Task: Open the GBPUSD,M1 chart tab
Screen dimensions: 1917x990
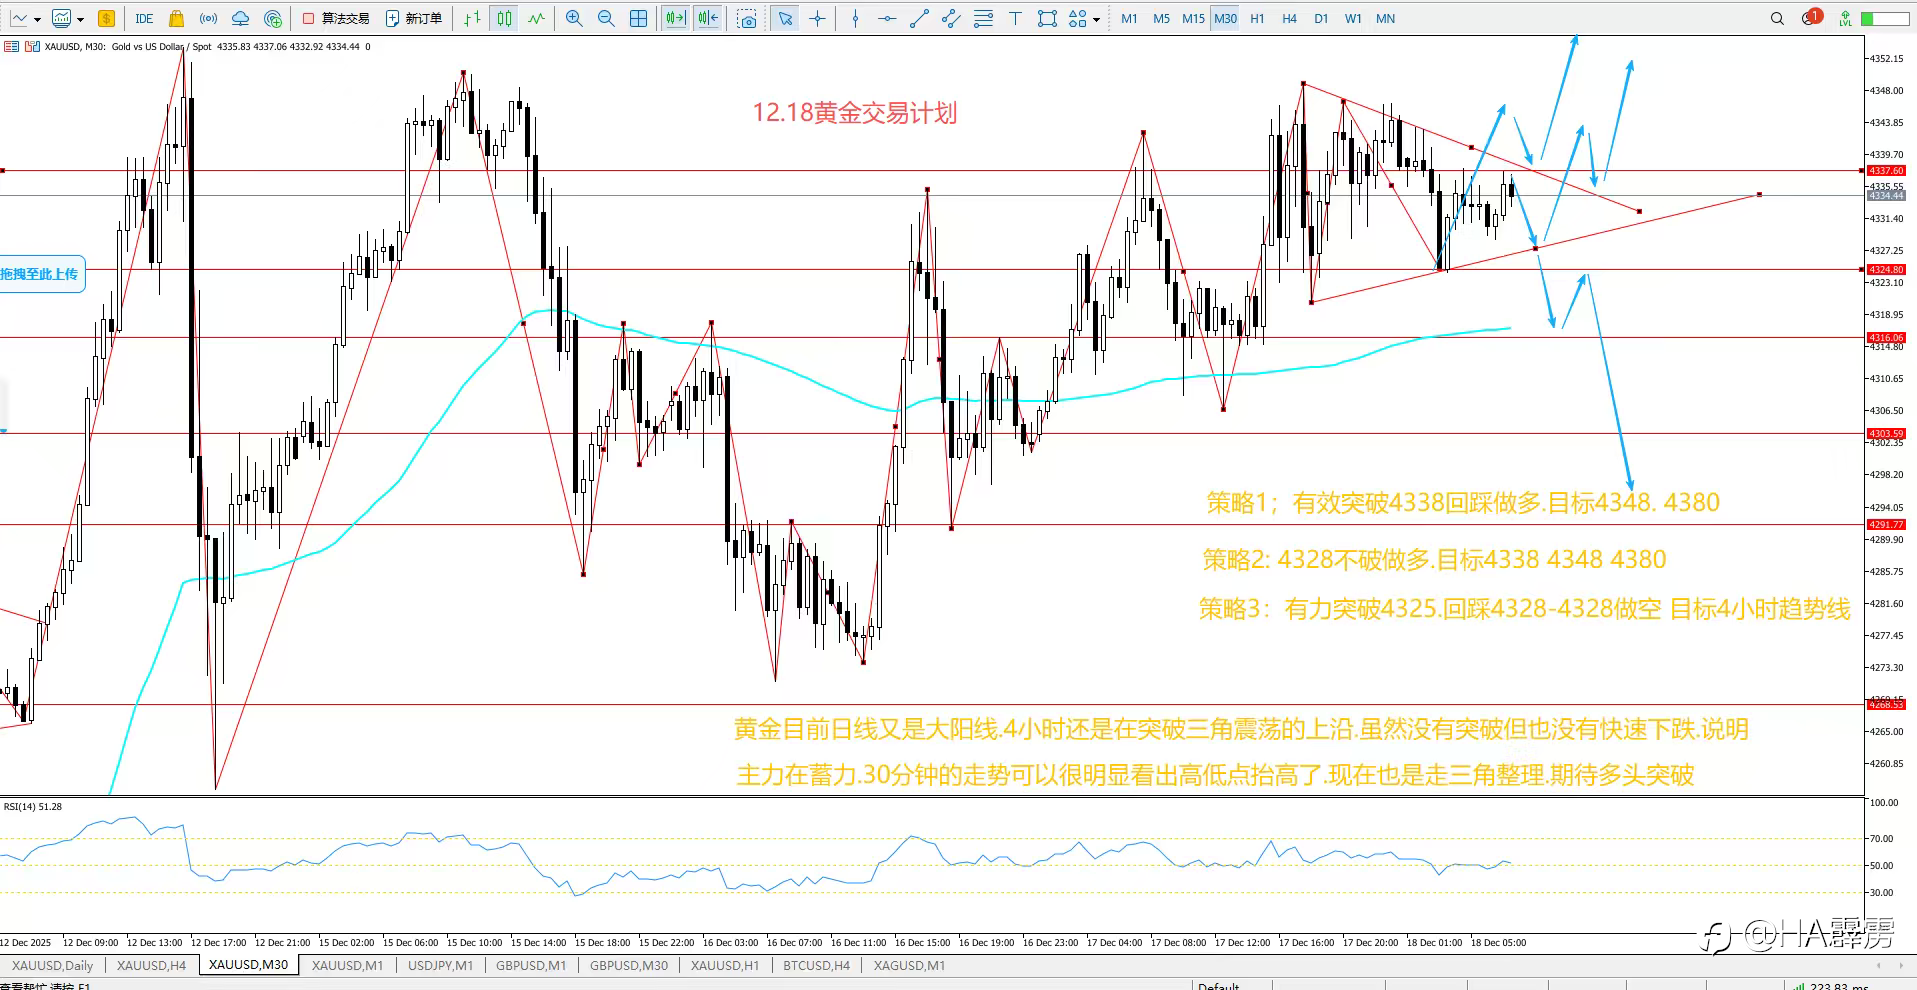Action: point(531,965)
